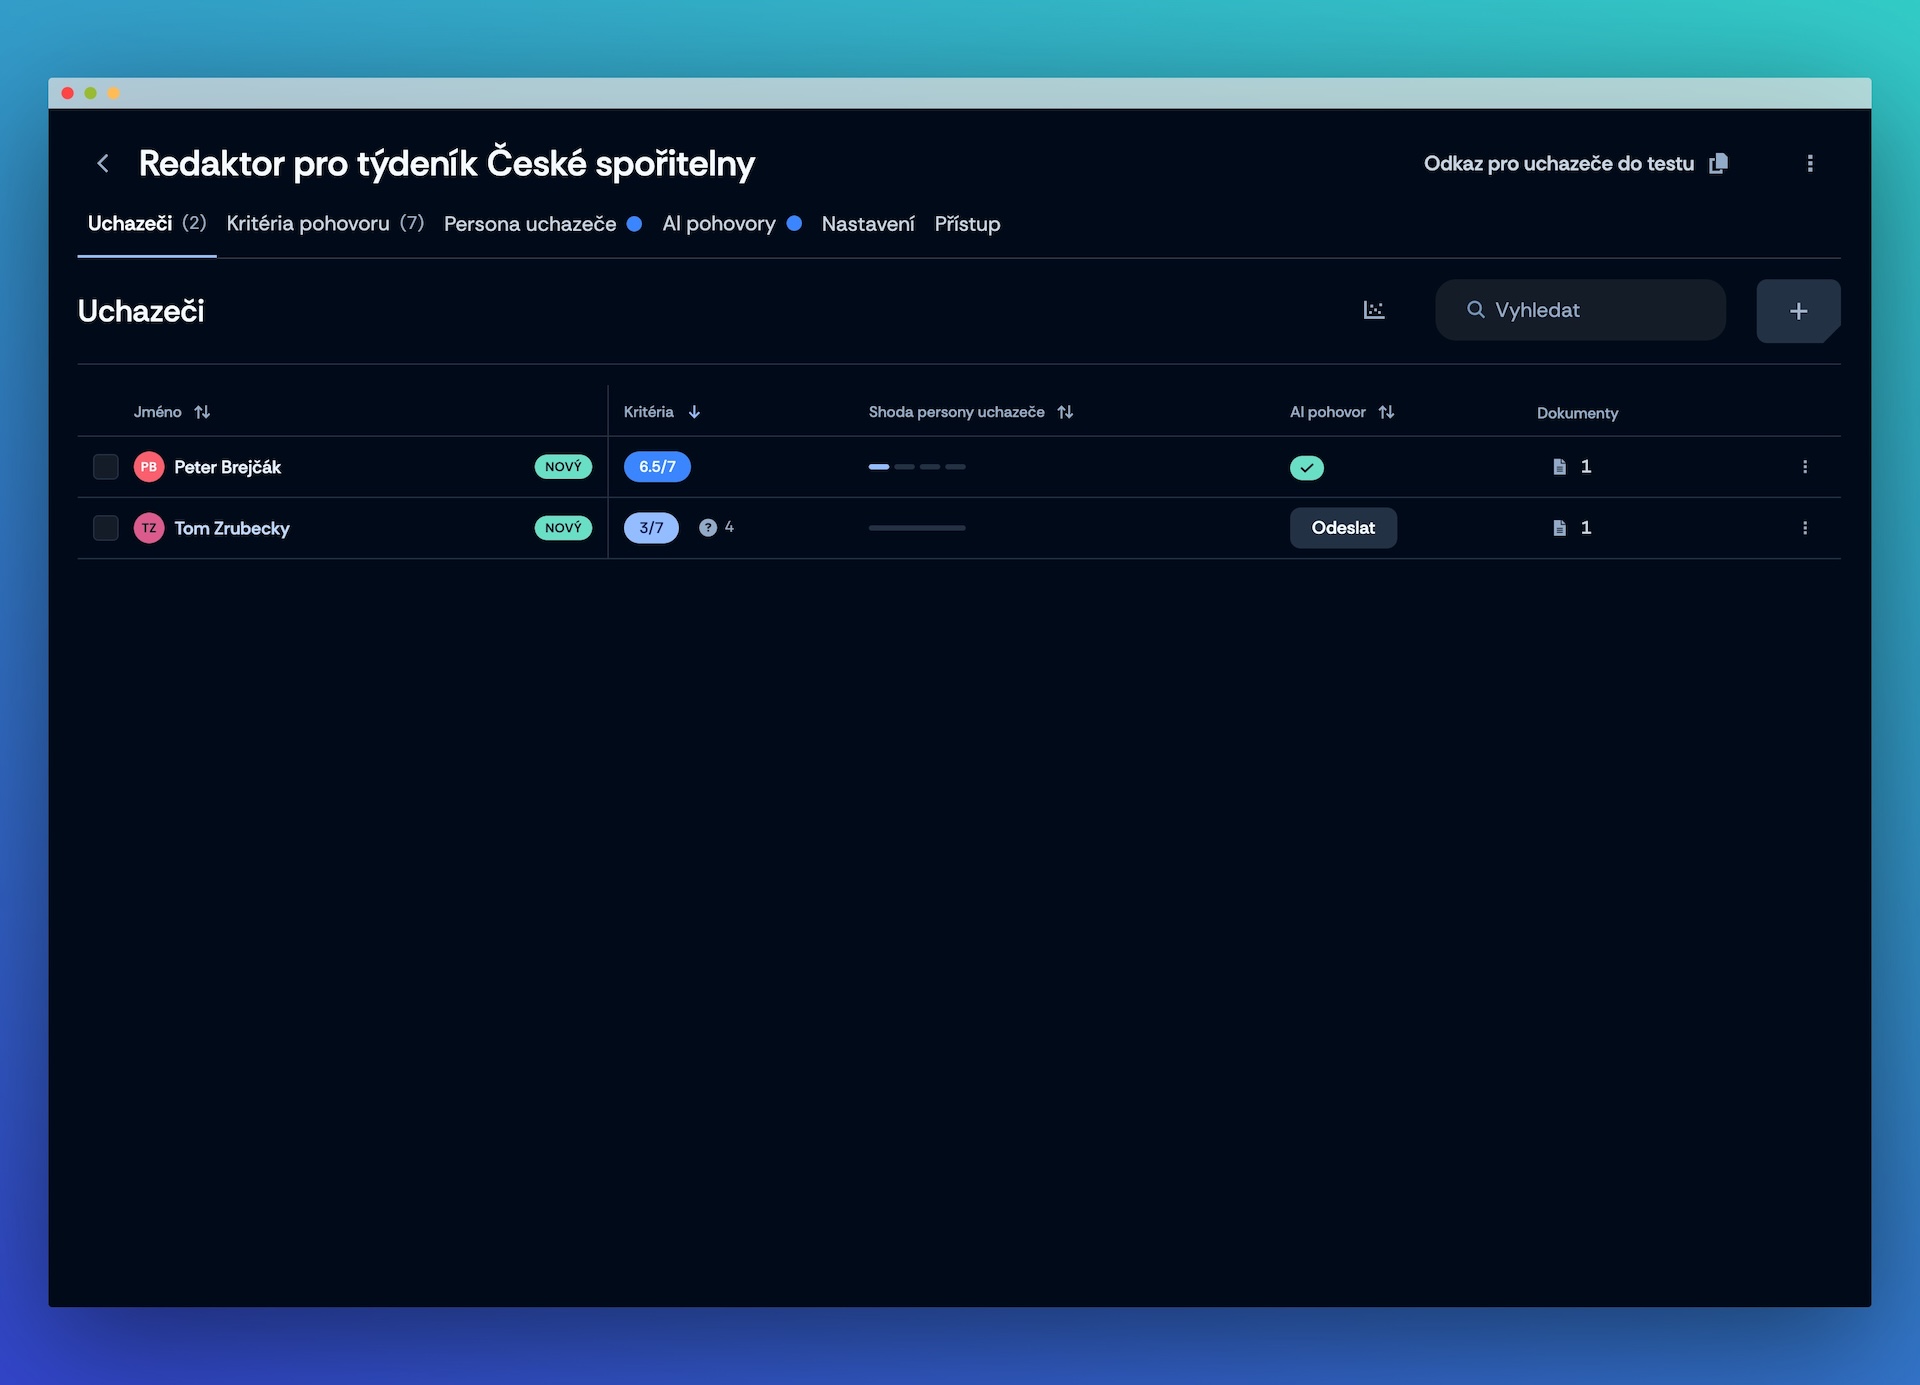
Task: Open the scatter chart view icon
Action: (1374, 310)
